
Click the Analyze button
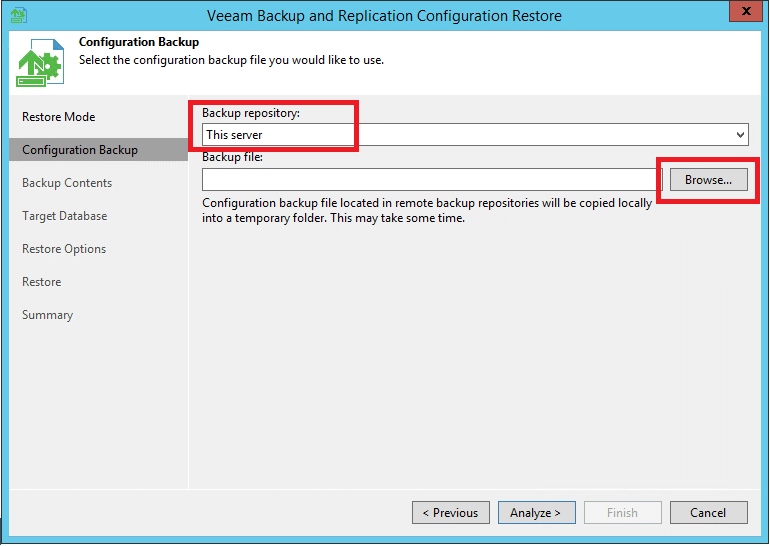click(x=536, y=513)
